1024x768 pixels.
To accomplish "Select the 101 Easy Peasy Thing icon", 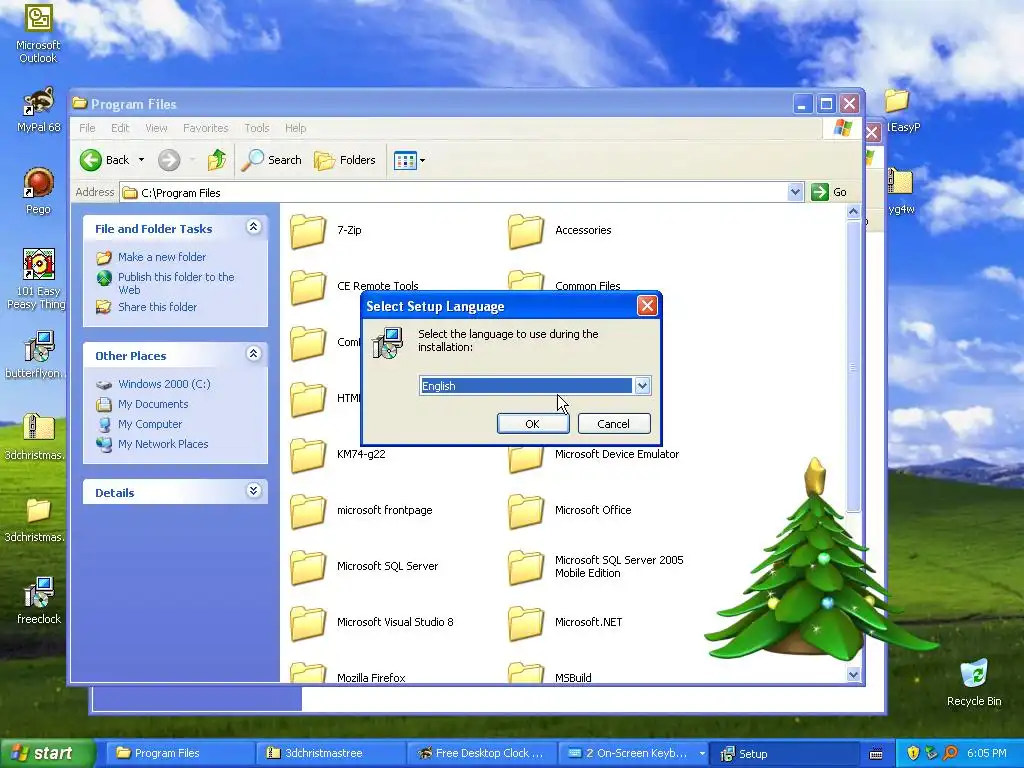I will click(x=37, y=279).
